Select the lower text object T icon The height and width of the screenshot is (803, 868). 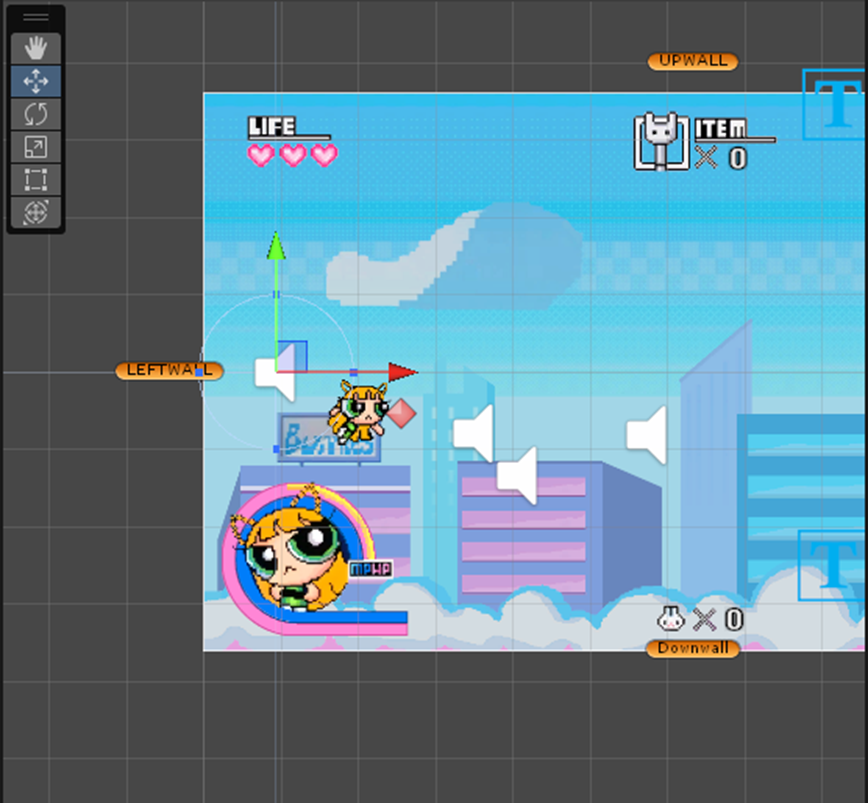point(831,565)
